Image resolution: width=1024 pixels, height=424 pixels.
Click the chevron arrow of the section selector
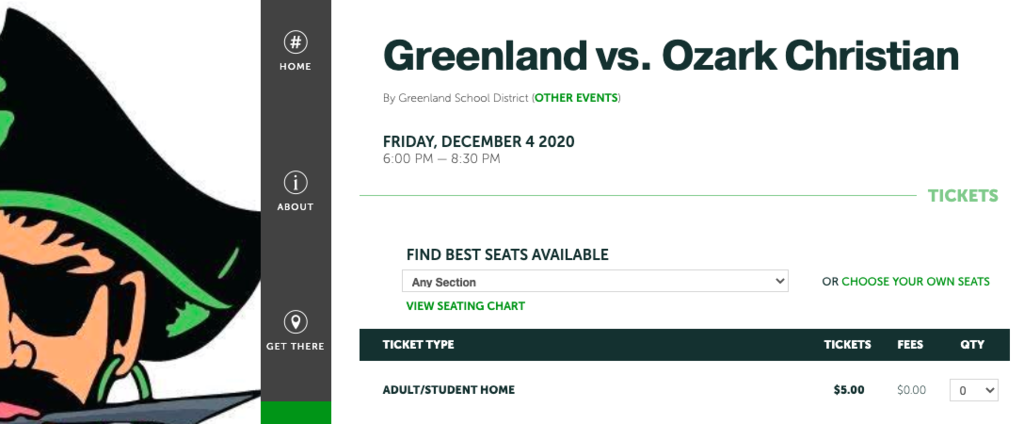(x=779, y=282)
